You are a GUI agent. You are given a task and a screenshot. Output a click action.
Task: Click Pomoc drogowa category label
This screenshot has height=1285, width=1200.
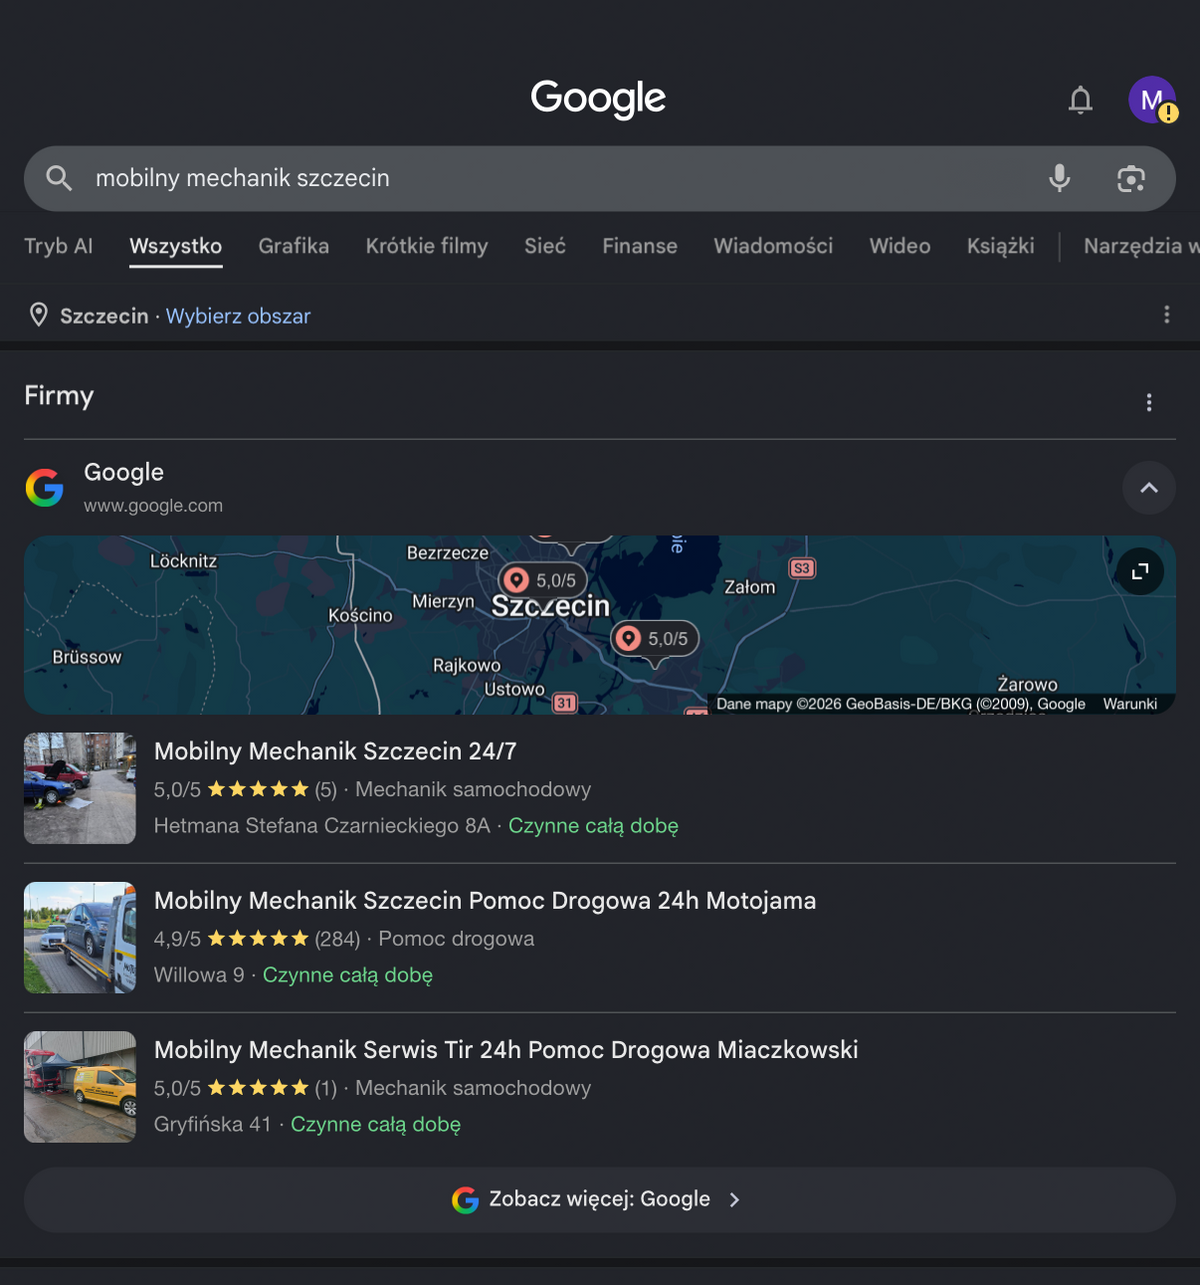point(456,939)
